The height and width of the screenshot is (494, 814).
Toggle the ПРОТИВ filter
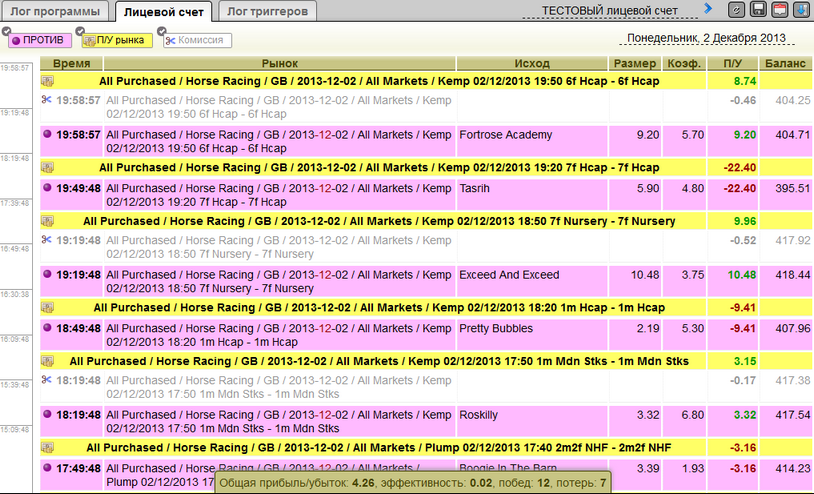tap(39, 40)
